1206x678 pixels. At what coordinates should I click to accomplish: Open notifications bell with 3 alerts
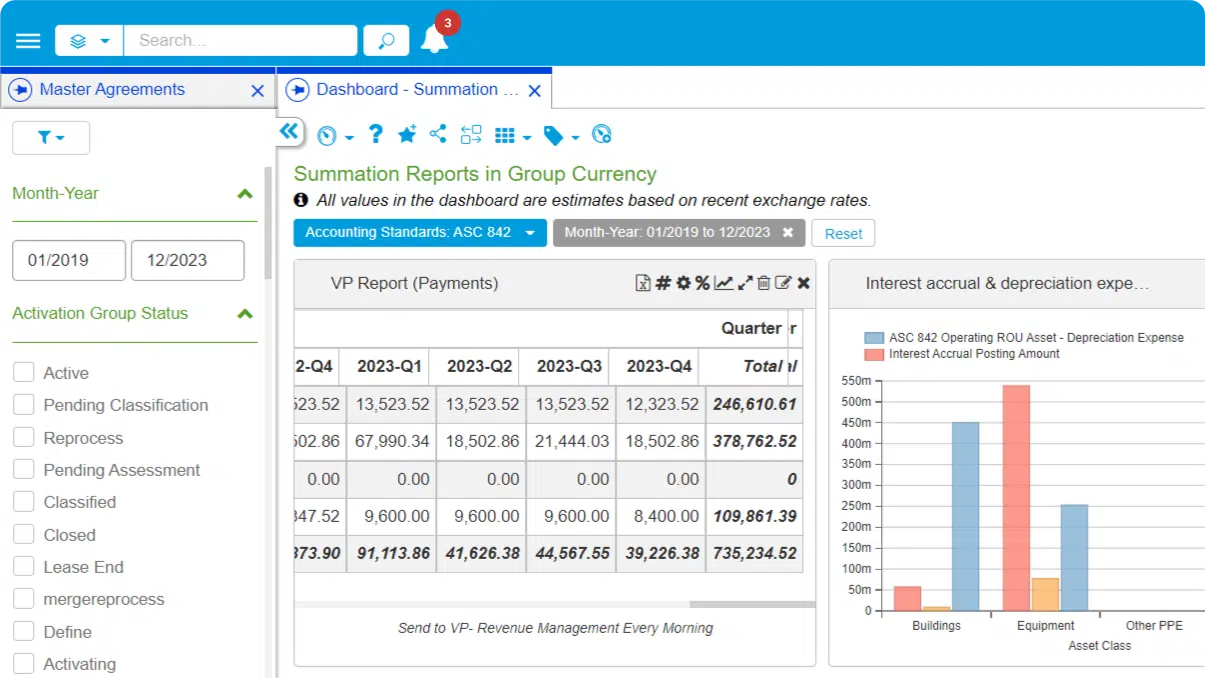click(x=435, y=39)
